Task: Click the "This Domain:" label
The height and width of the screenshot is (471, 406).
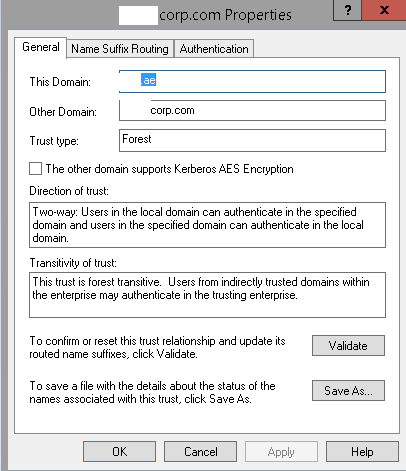Action: [x=60, y=82]
